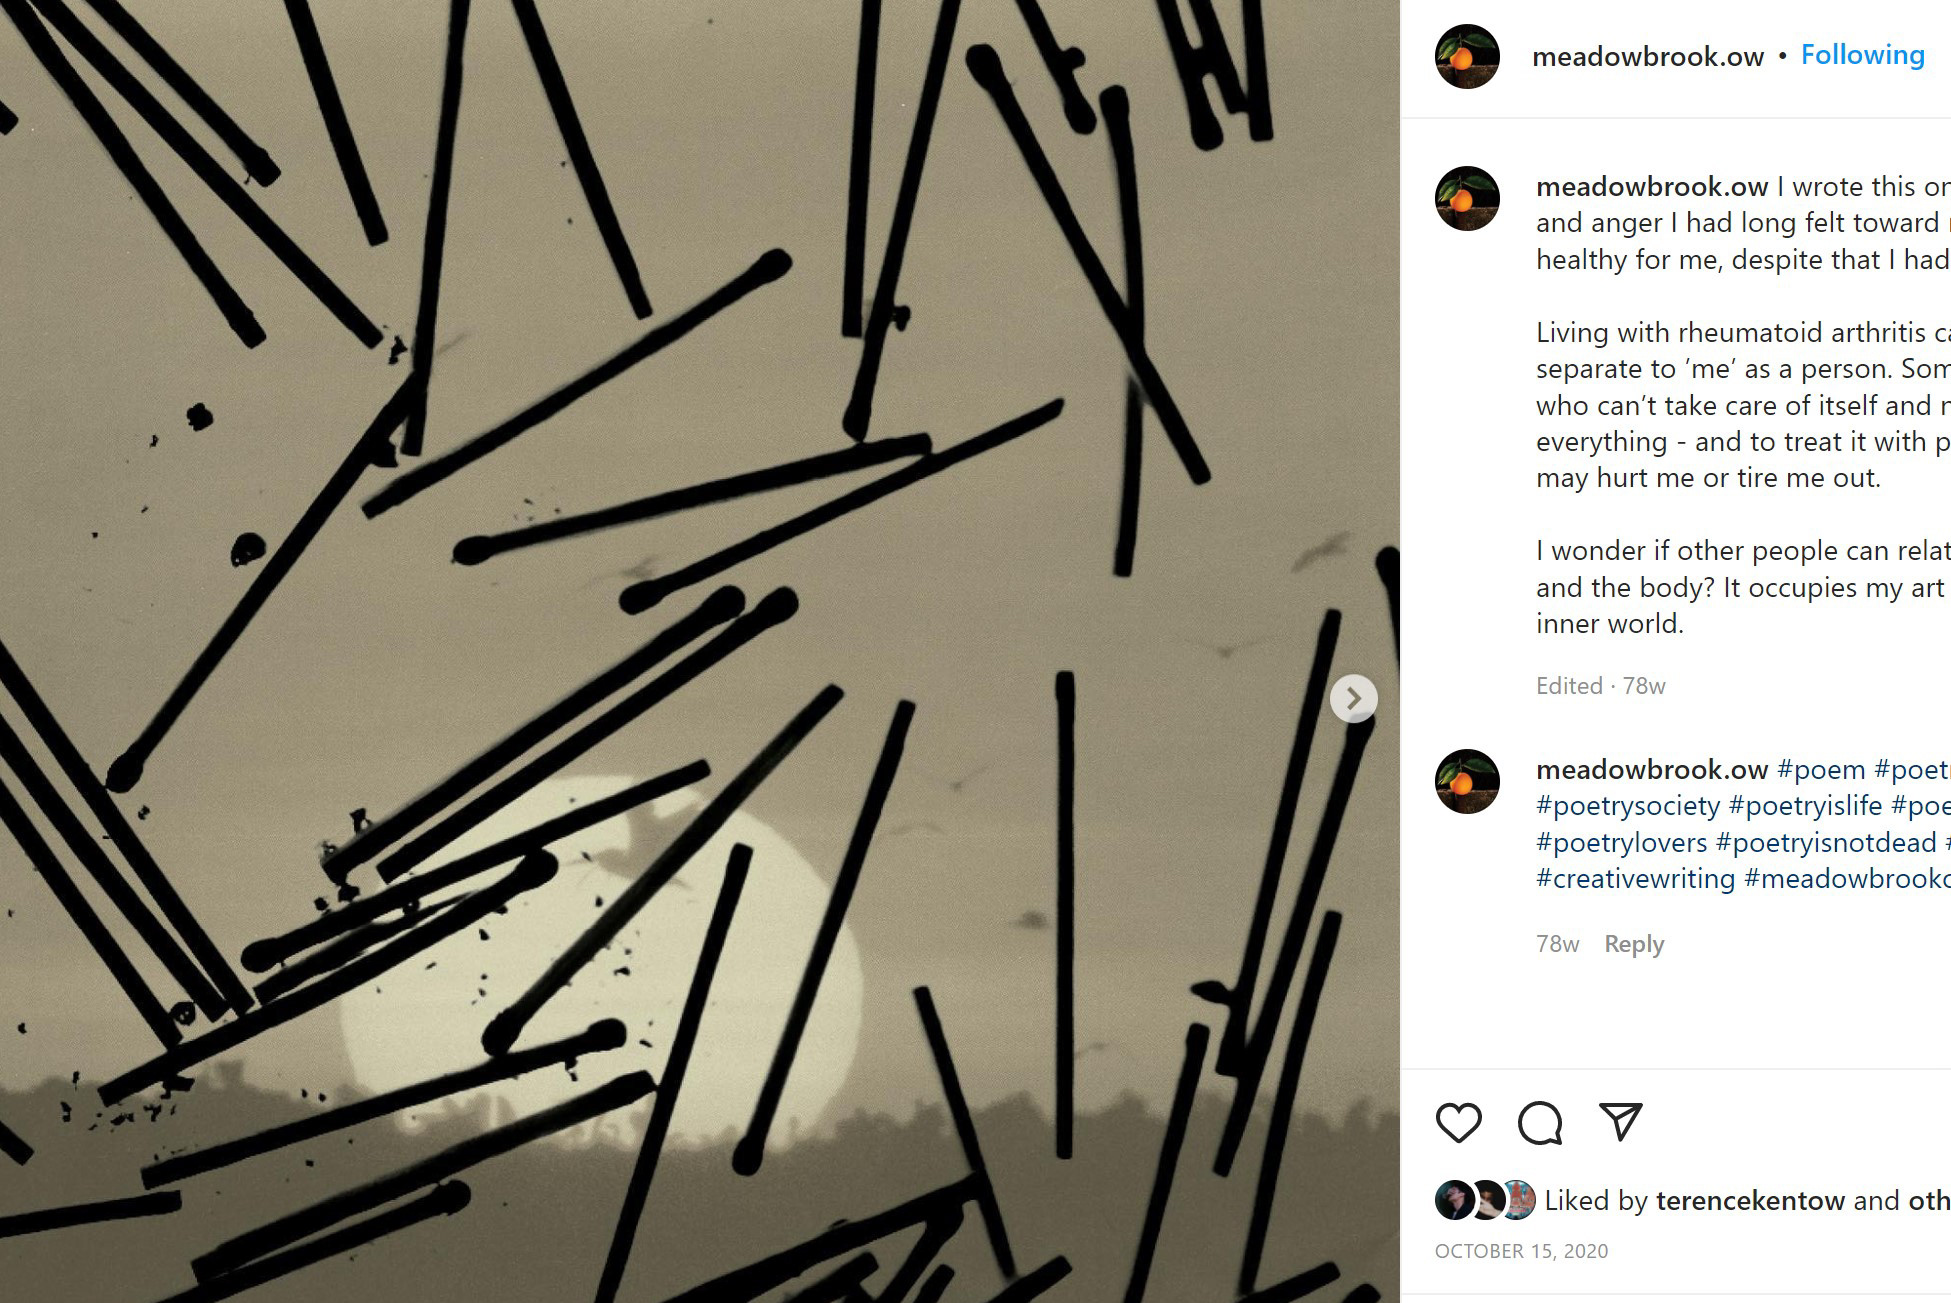Open the #poetryisnotdead hashtag
The image size is (1951, 1303).
[1826, 843]
